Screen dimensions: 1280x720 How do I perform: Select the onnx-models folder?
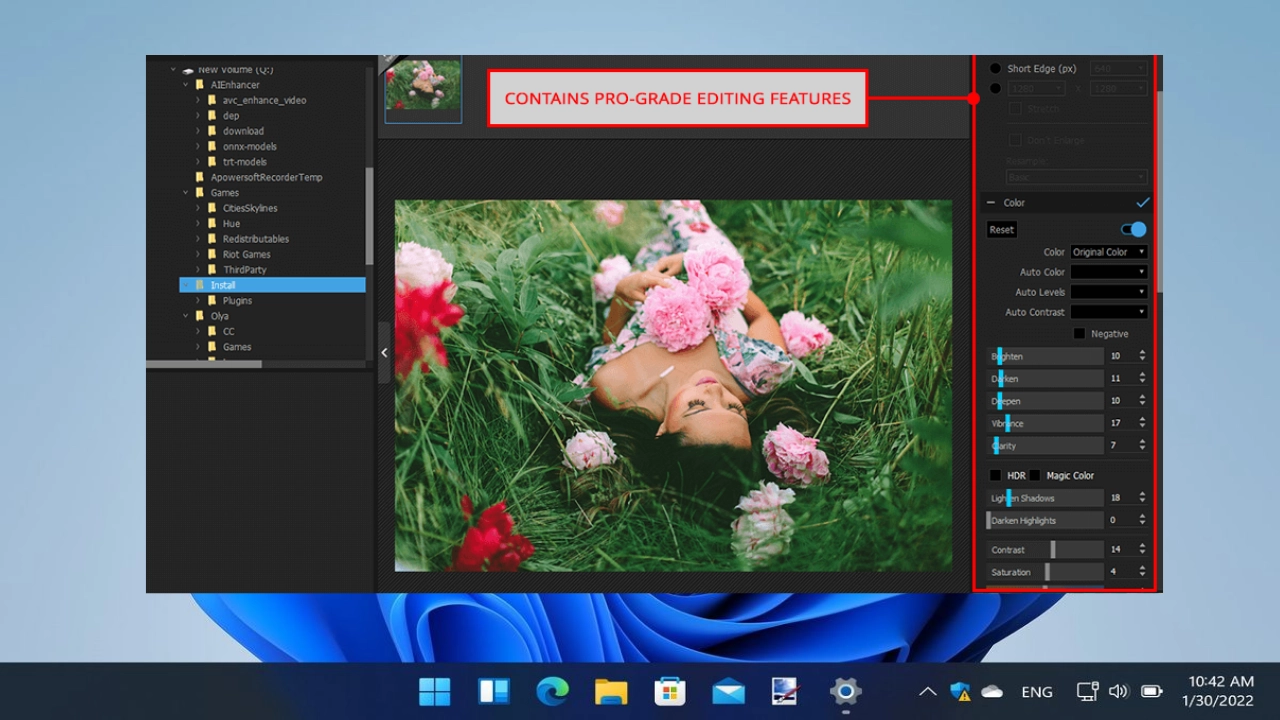[250, 146]
